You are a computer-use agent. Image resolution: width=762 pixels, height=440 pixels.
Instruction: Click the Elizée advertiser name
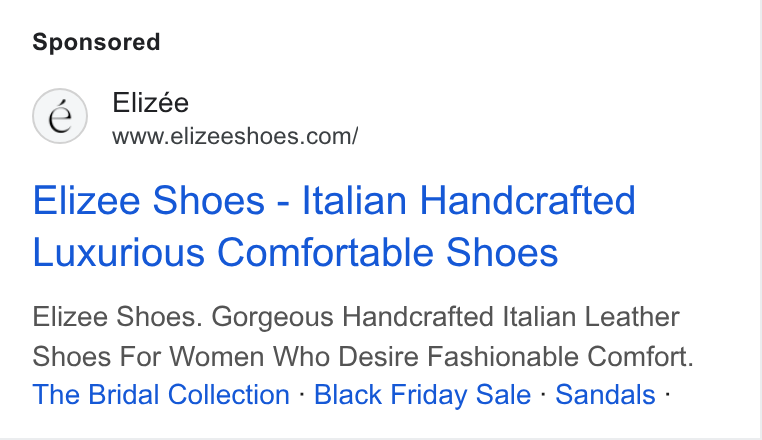point(150,103)
